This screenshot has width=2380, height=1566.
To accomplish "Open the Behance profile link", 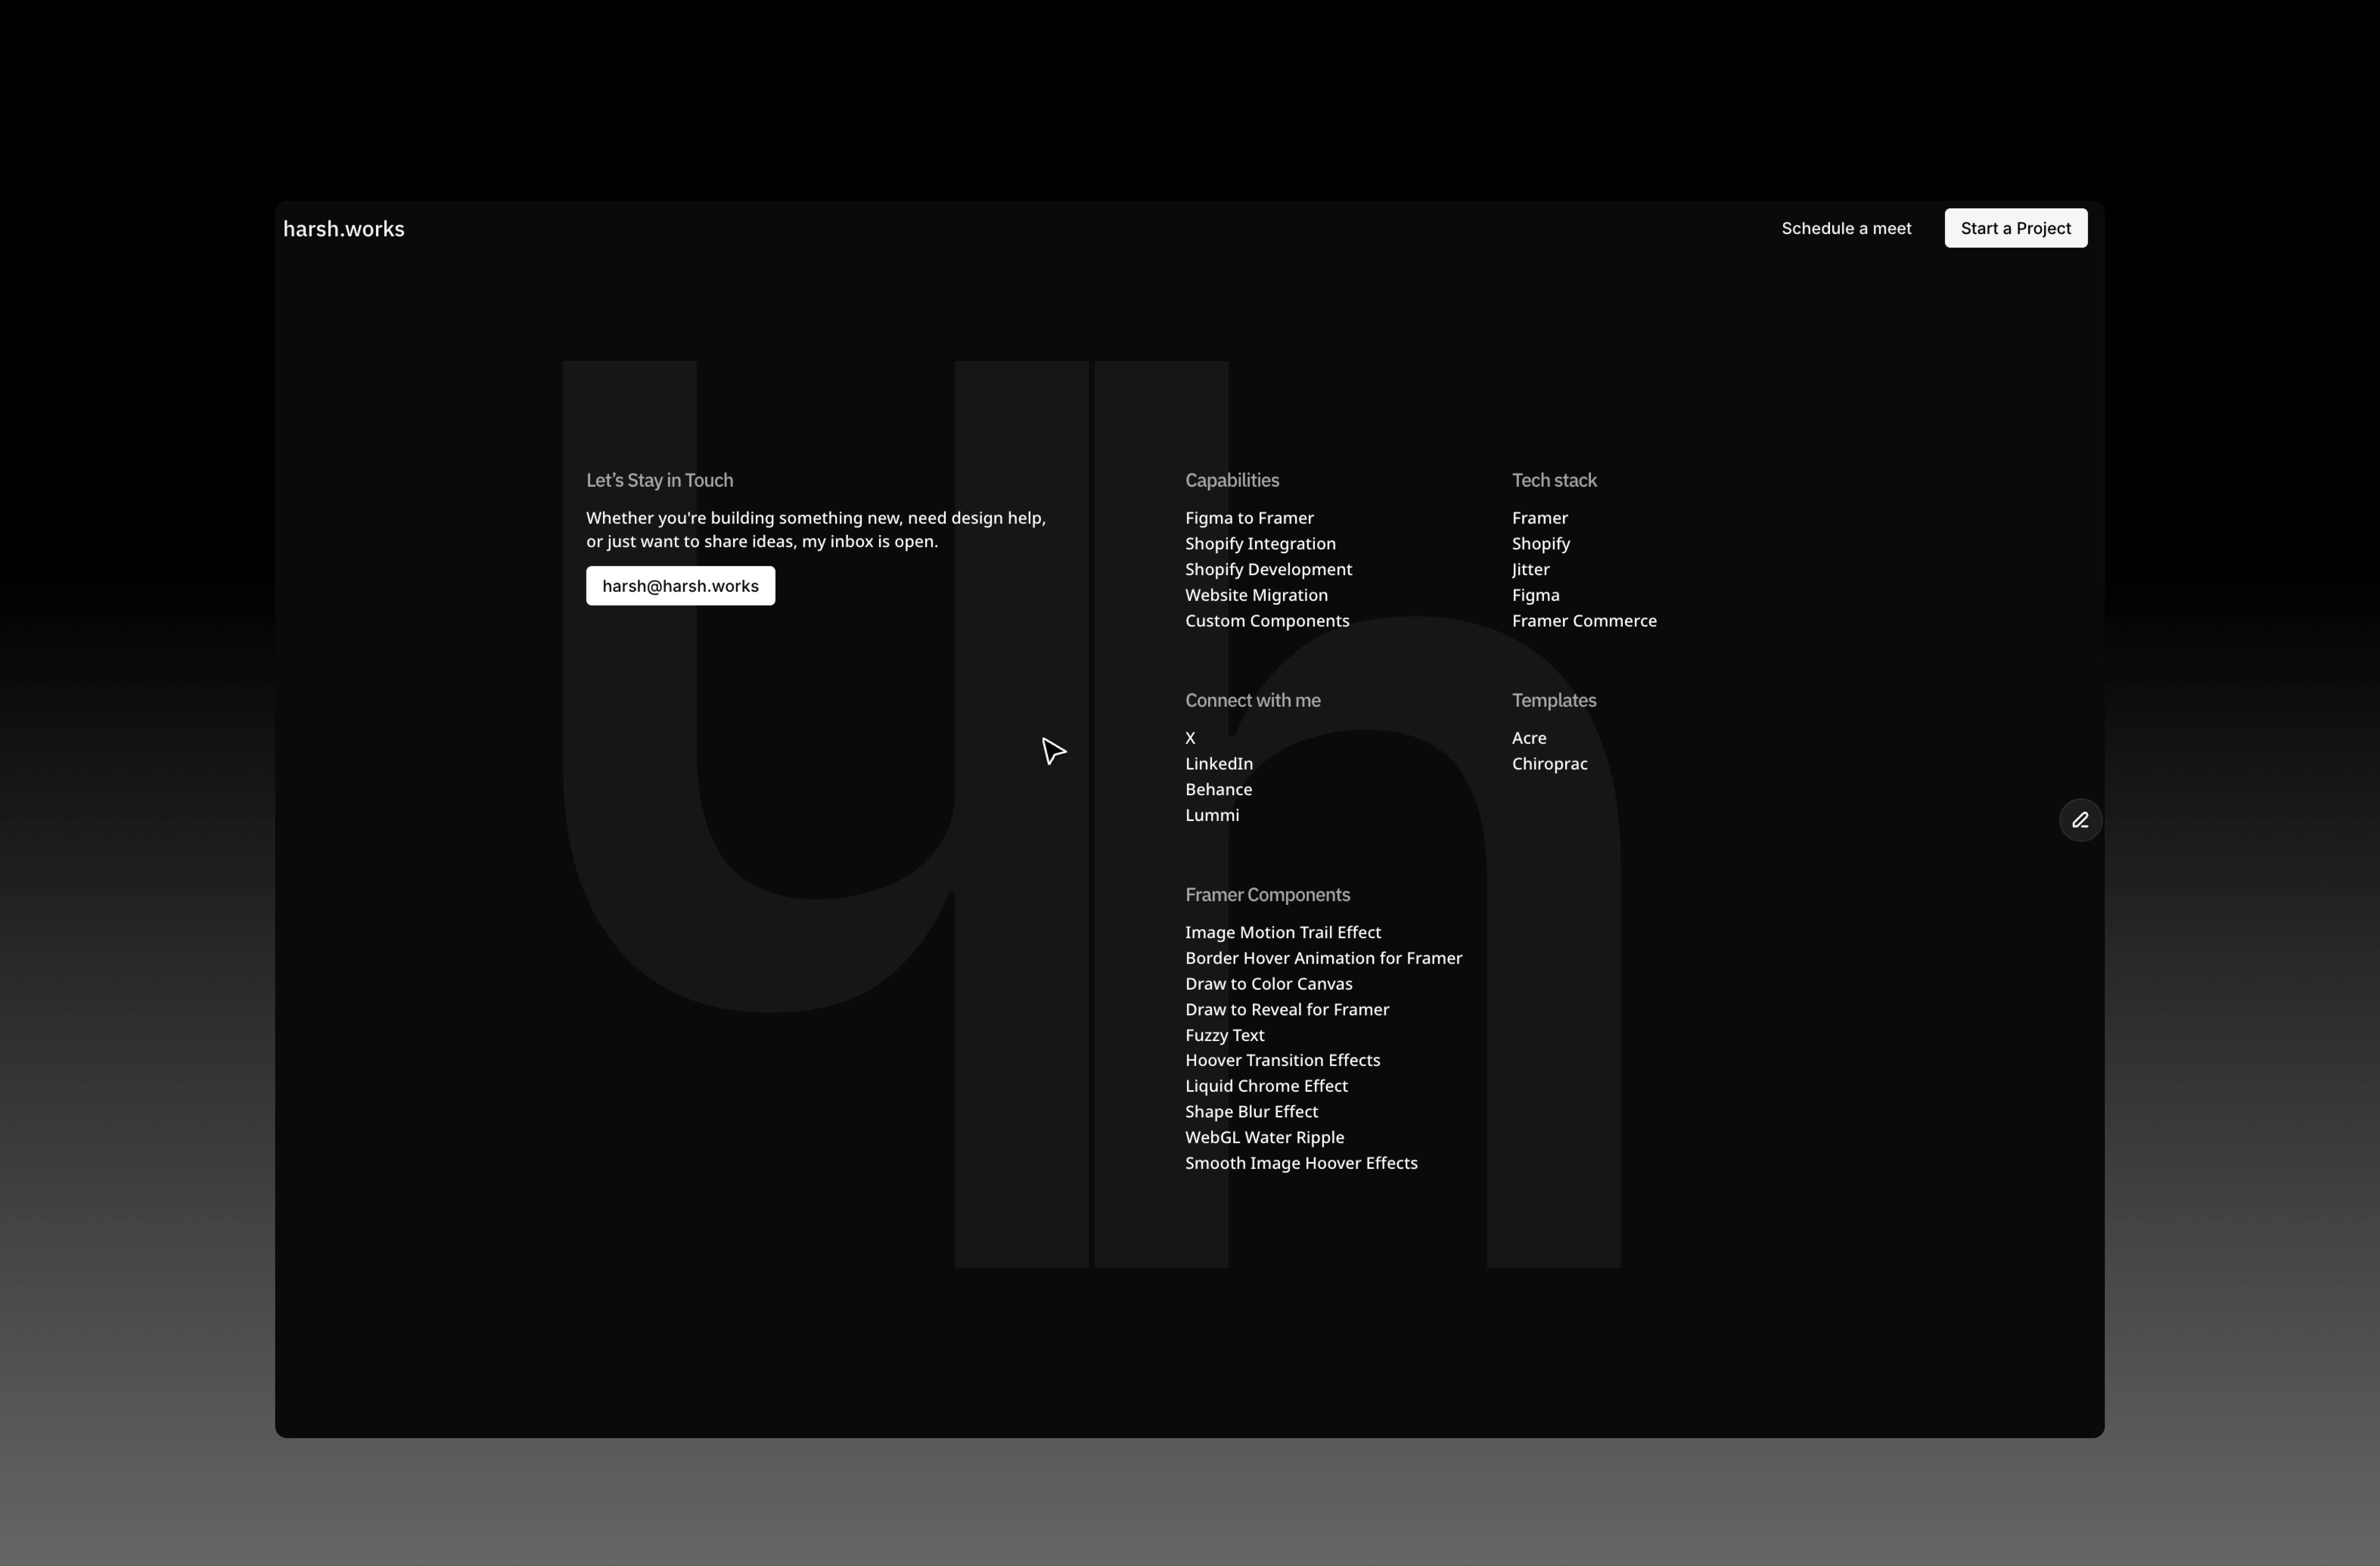I will [1218, 789].
